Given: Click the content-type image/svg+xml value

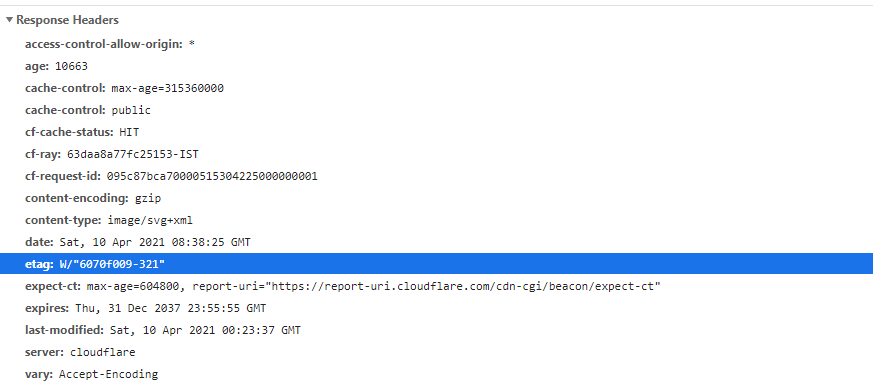Looking at the screenshot, I should (149, 221).
